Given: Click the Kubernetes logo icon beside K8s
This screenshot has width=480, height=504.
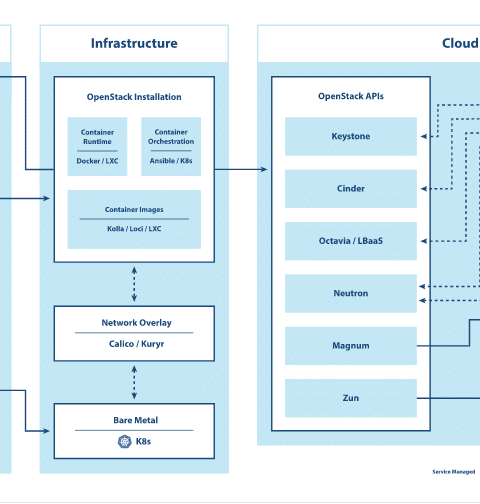Looking at the screenshot, I should tap(125, 442).
